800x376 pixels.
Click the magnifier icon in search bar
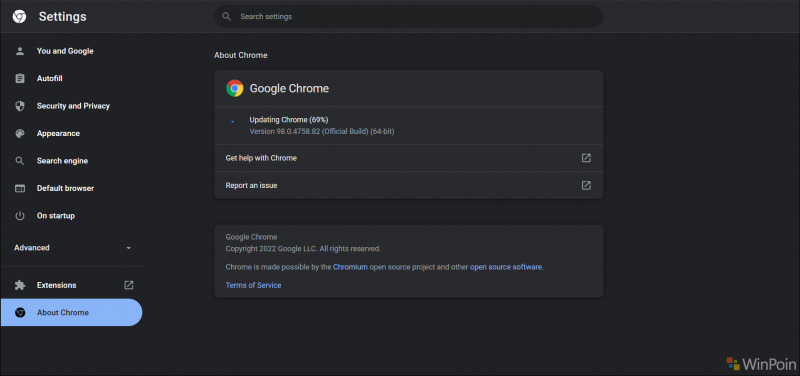point(227,17)
